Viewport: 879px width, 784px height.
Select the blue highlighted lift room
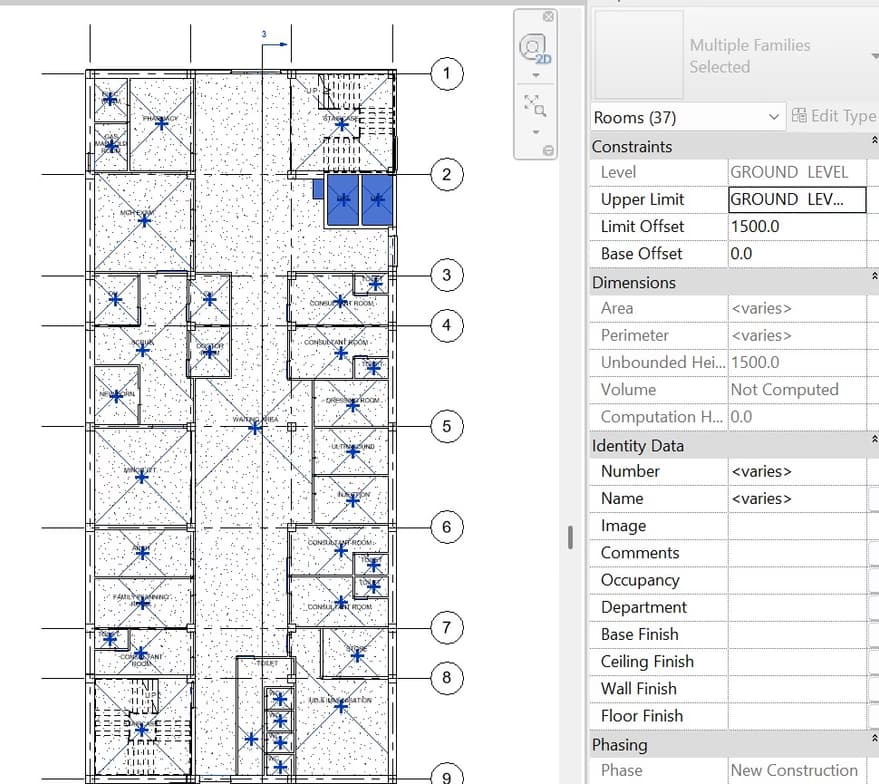click(x=343, y=201)
